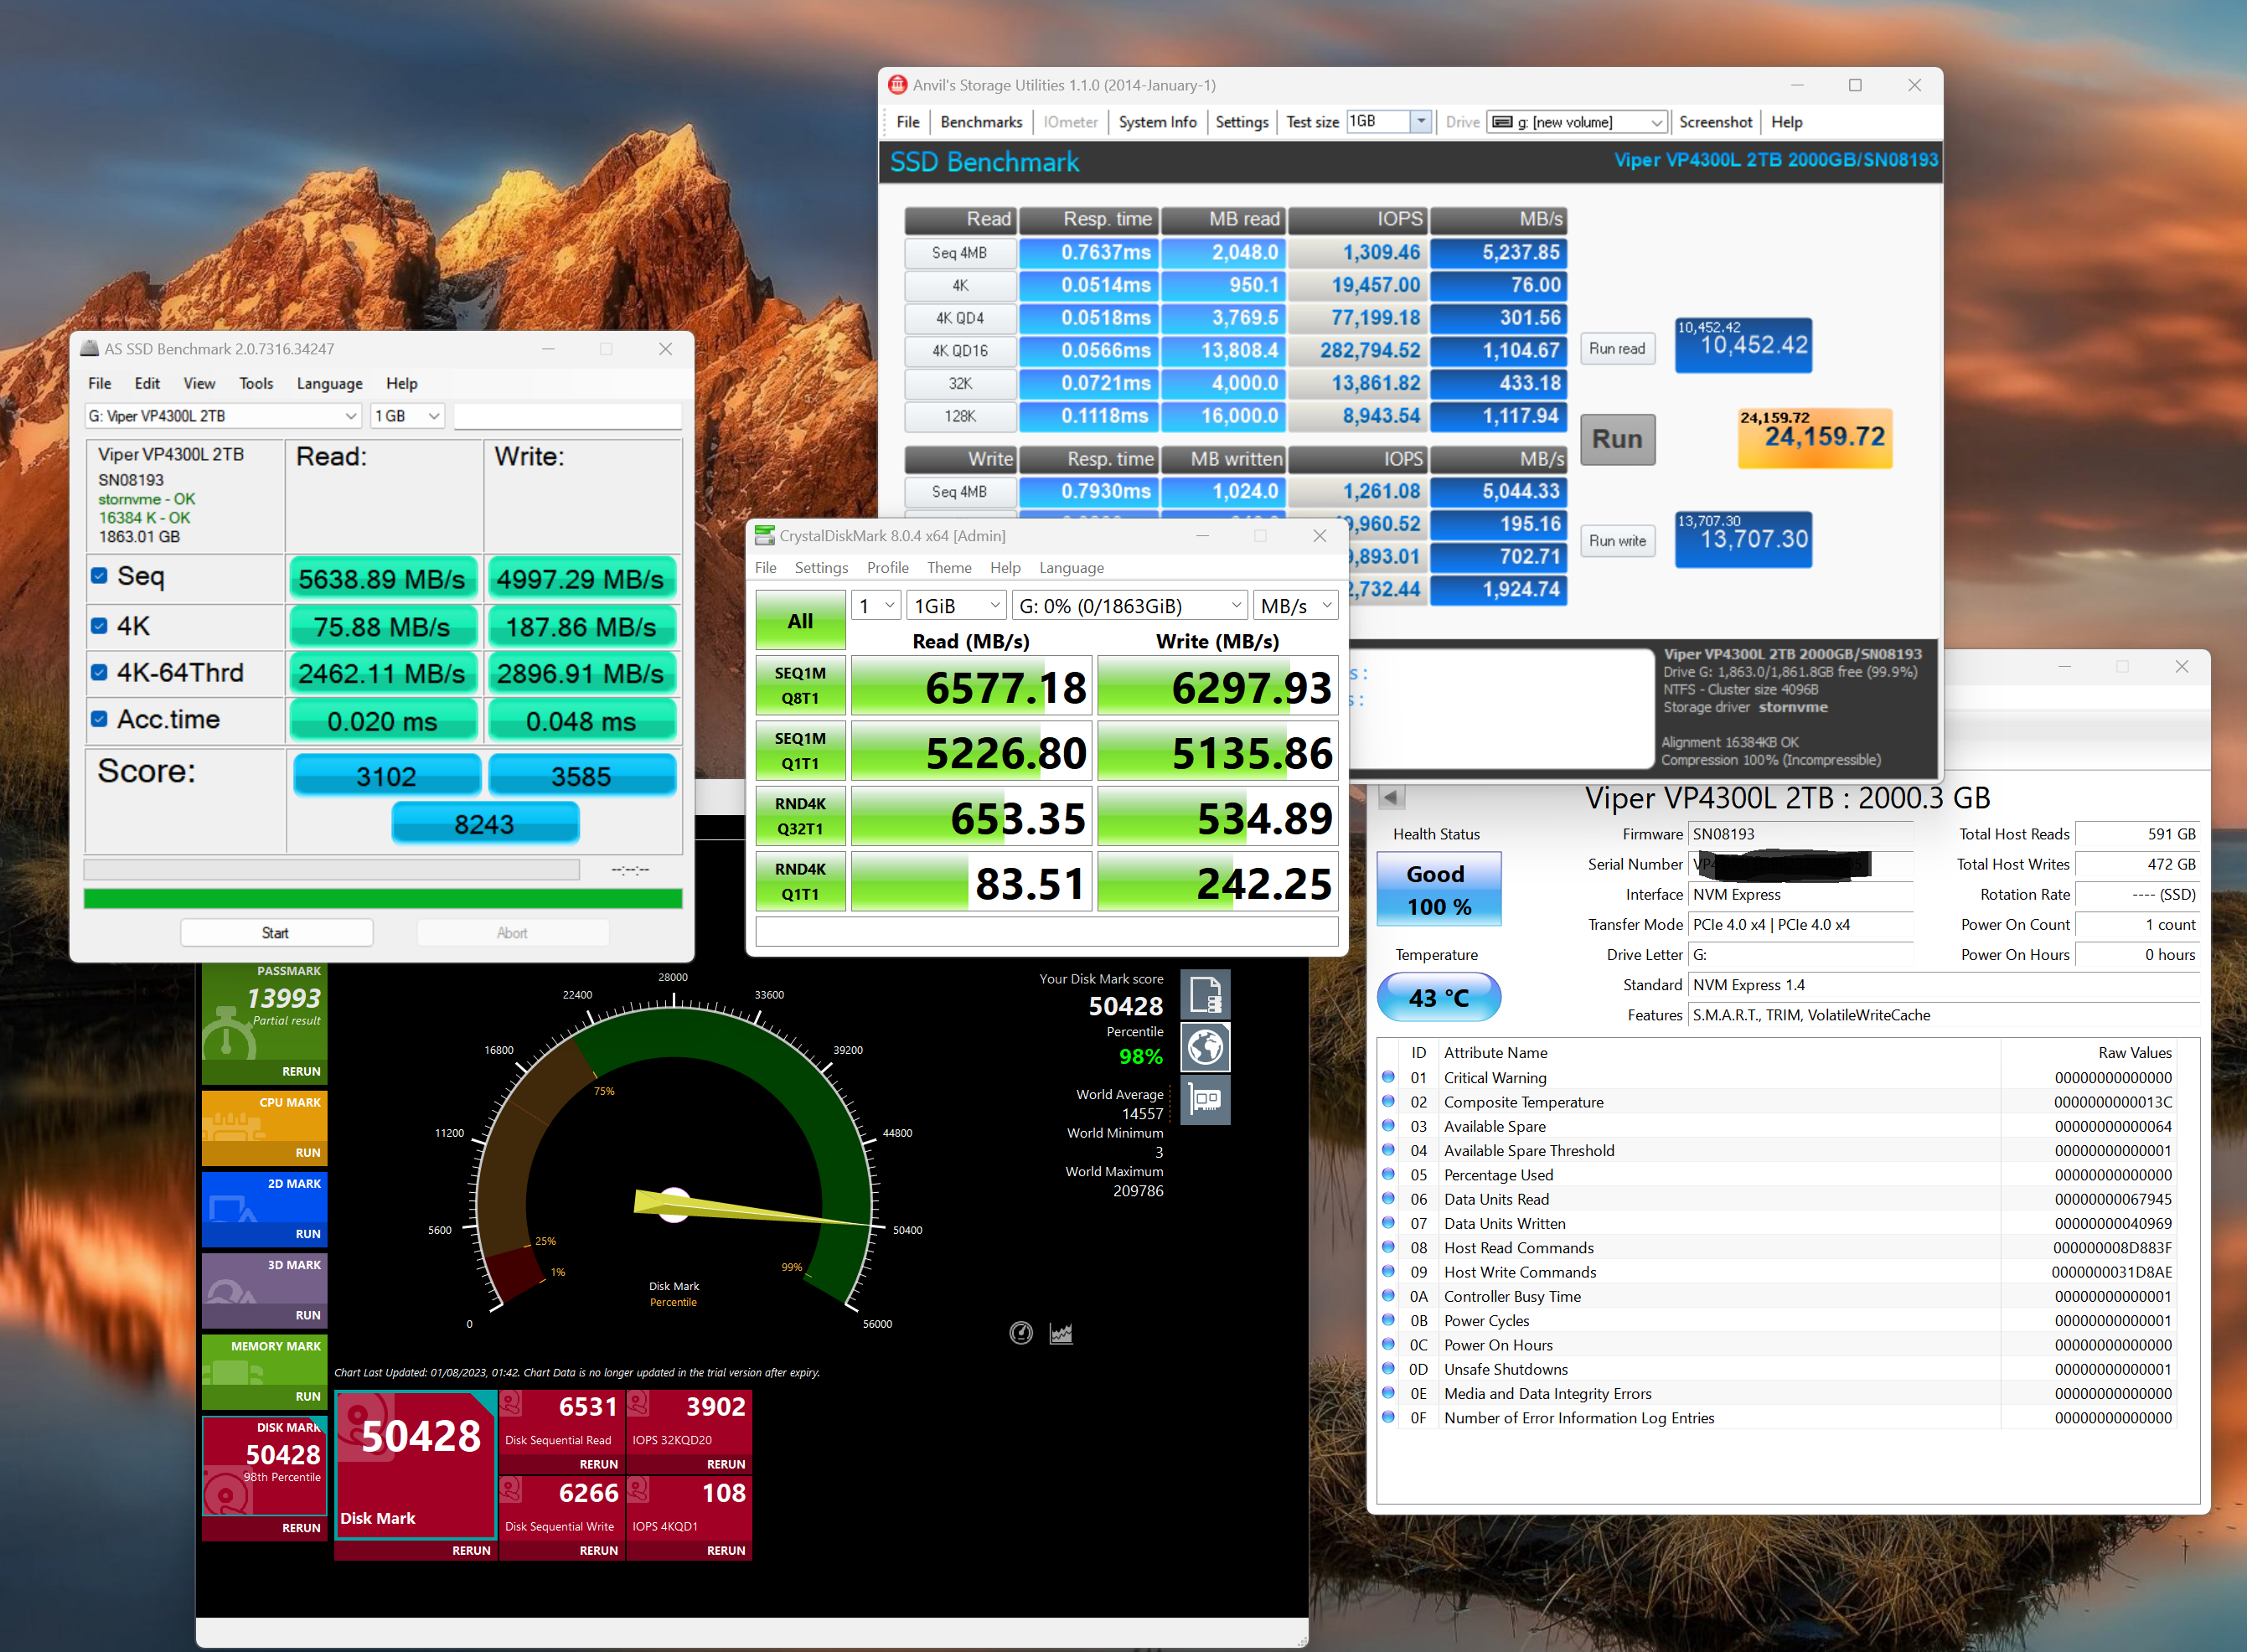Click the CPU Mark tile icon
This screenshot has width=2247, height=1652.
[x=232, y=1127]
